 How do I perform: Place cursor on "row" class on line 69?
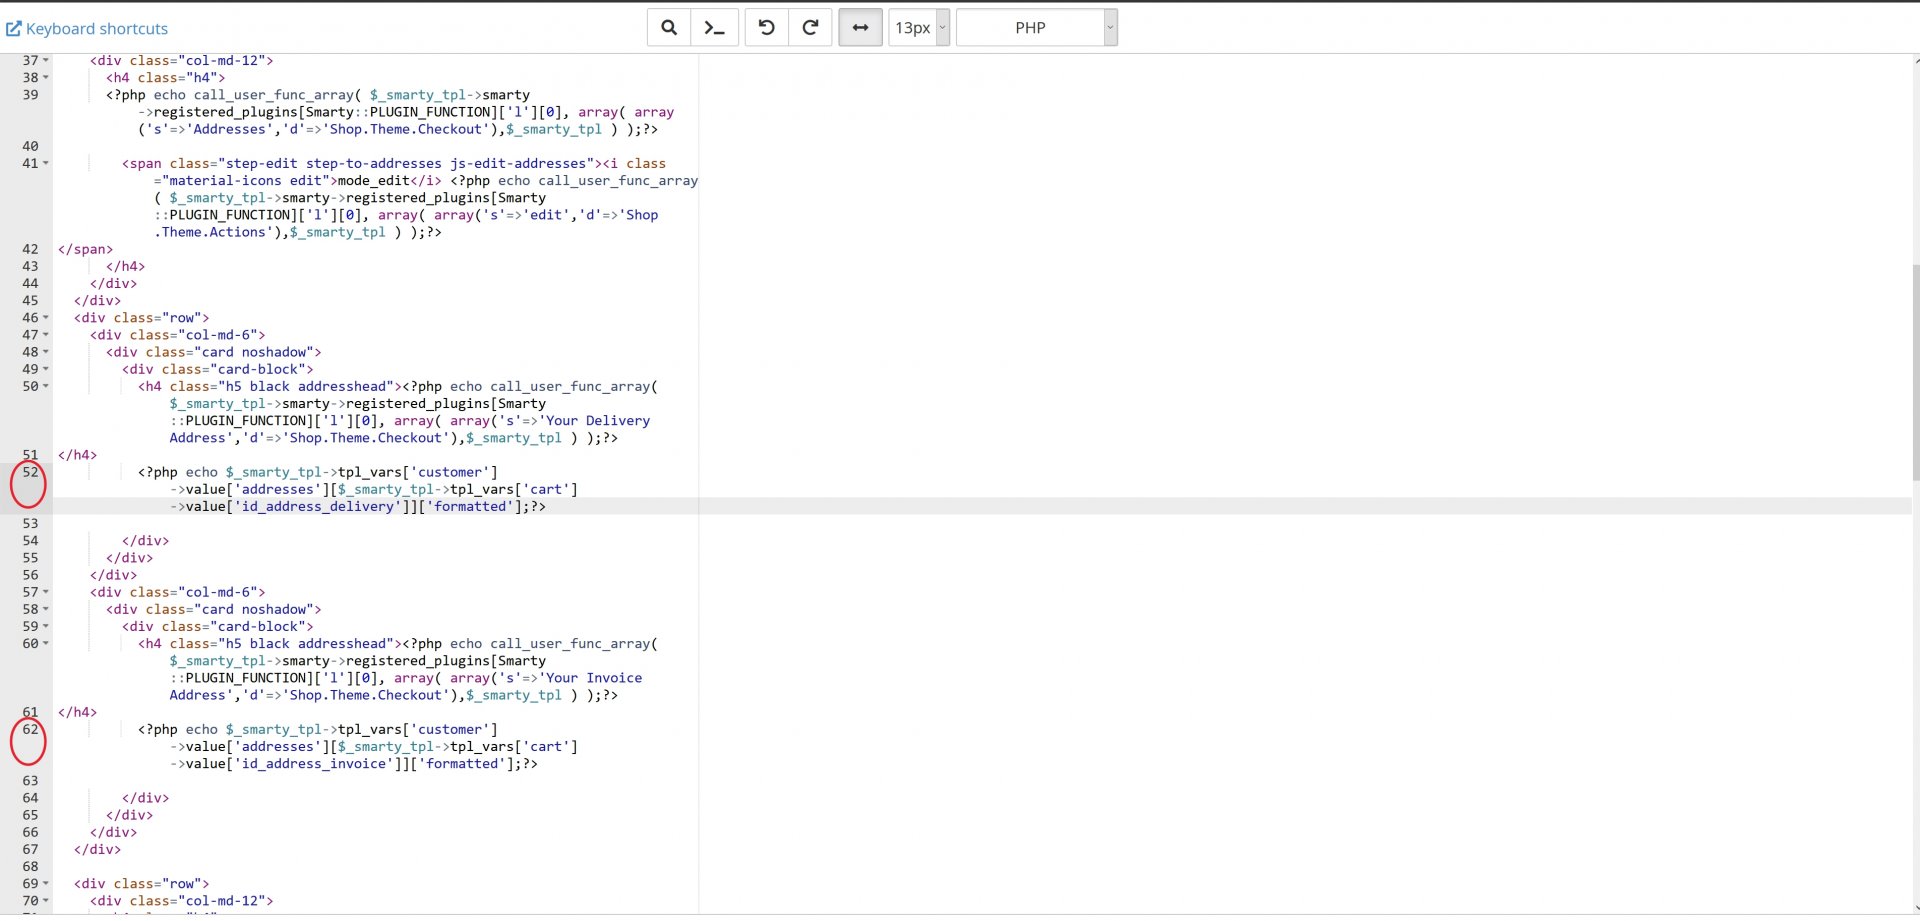click(182, 884)
